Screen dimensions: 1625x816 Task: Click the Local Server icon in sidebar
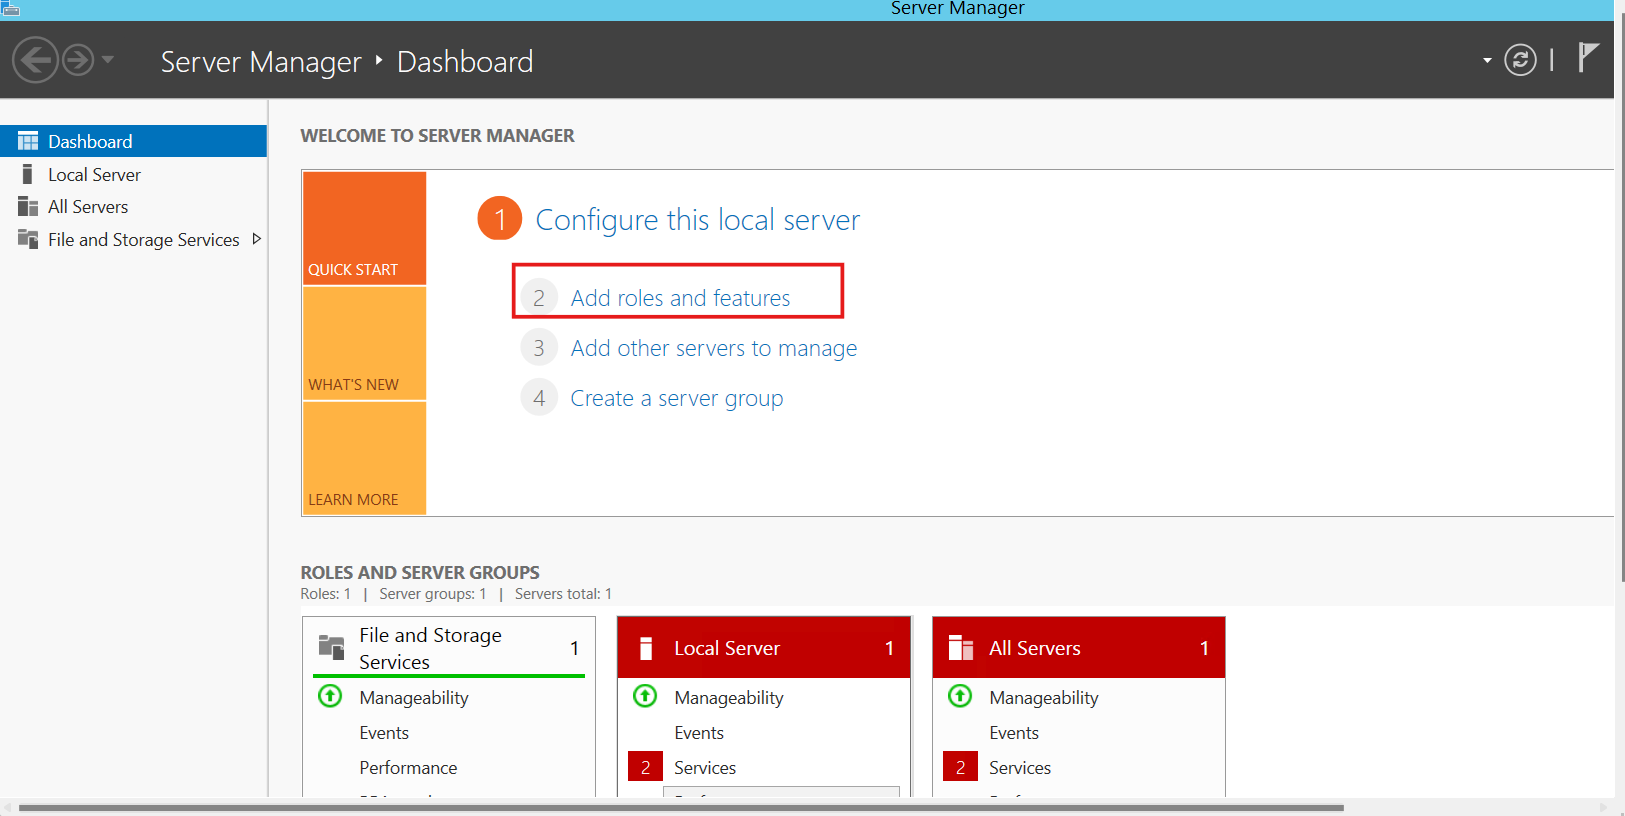tap(27, 174)
